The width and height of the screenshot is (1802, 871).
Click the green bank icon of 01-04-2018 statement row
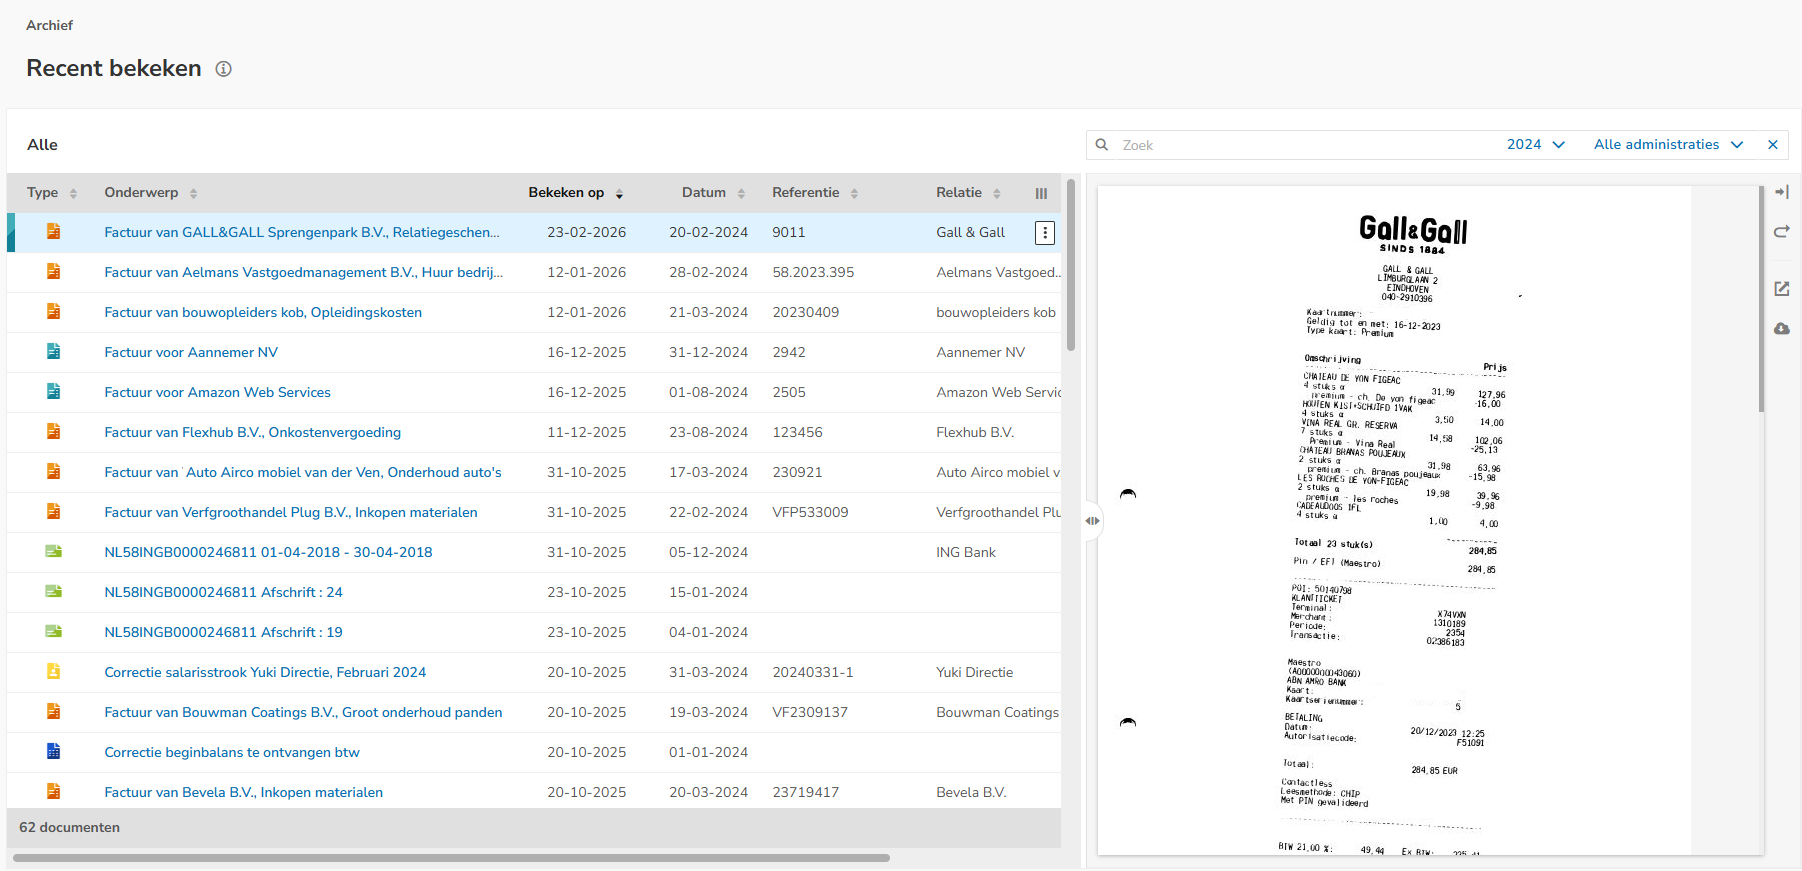tap(54, 552)
